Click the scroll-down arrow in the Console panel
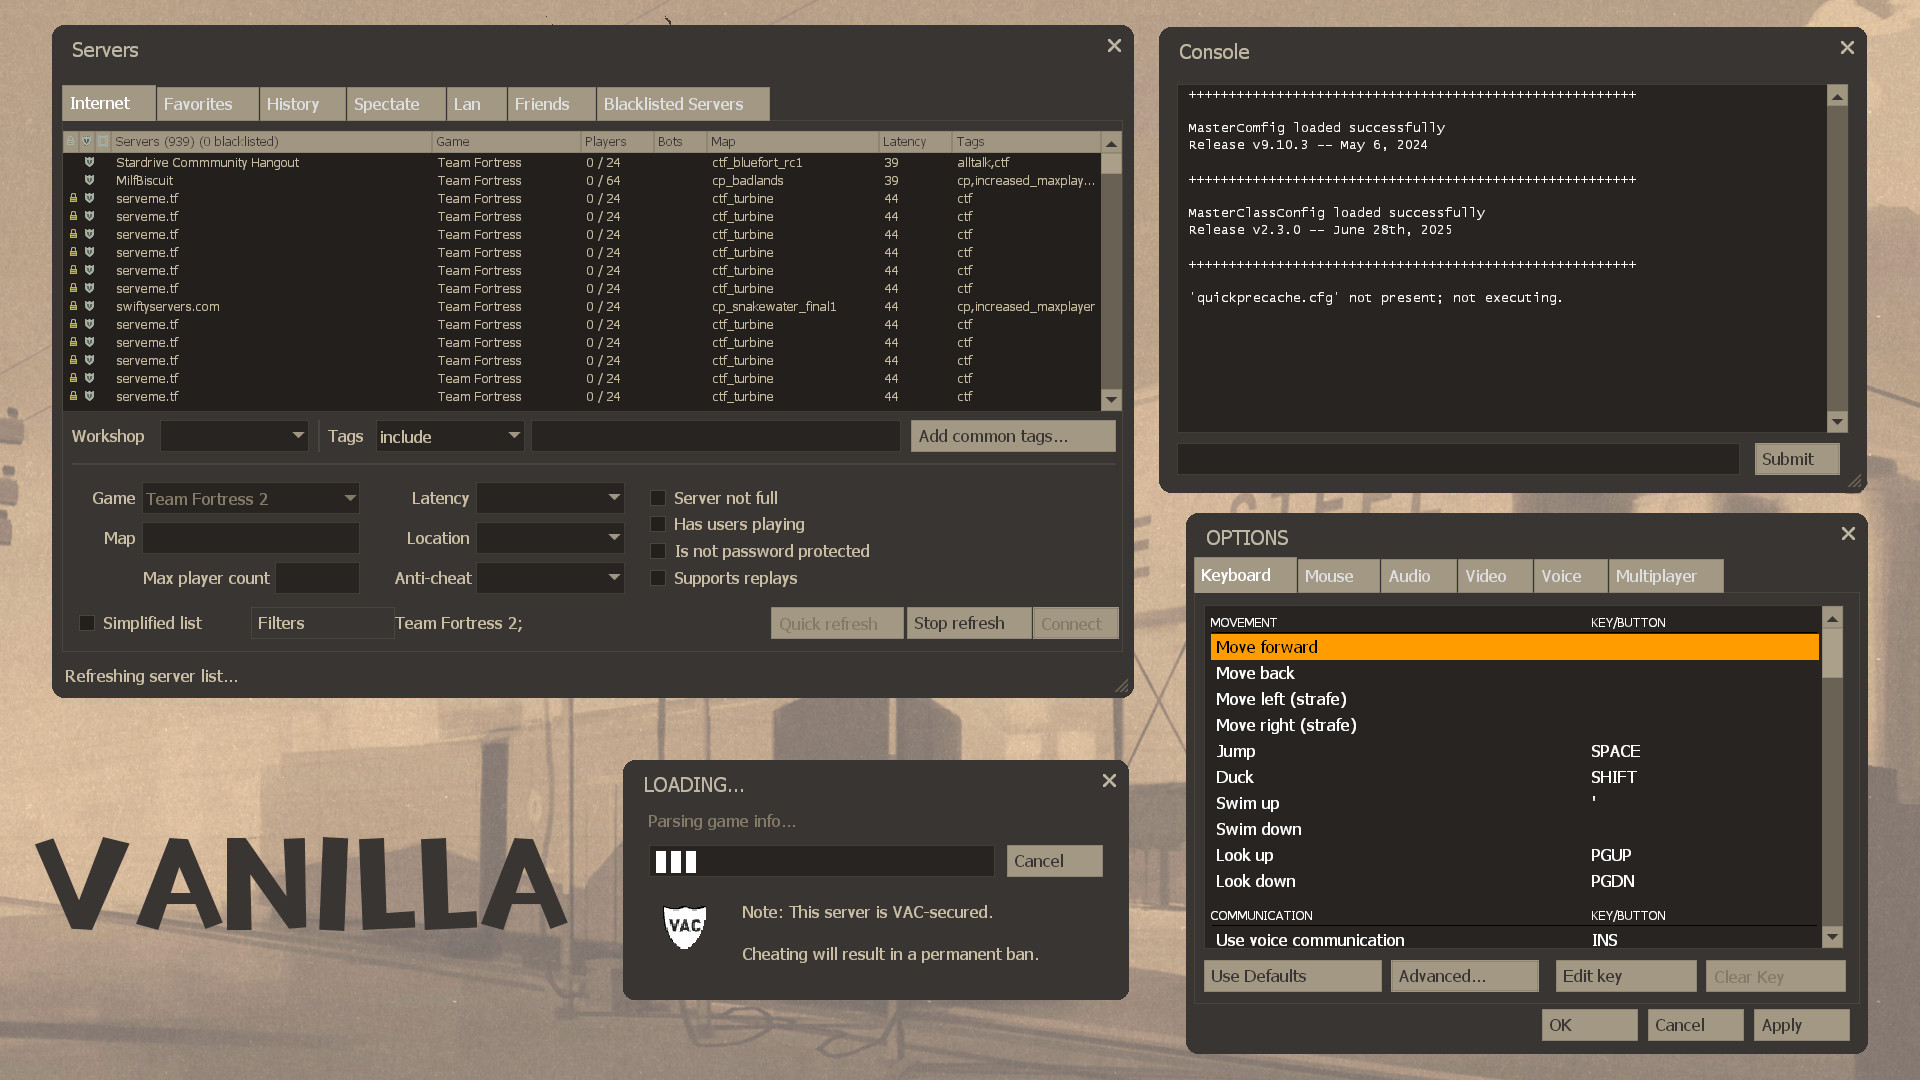 (1837, 422)
